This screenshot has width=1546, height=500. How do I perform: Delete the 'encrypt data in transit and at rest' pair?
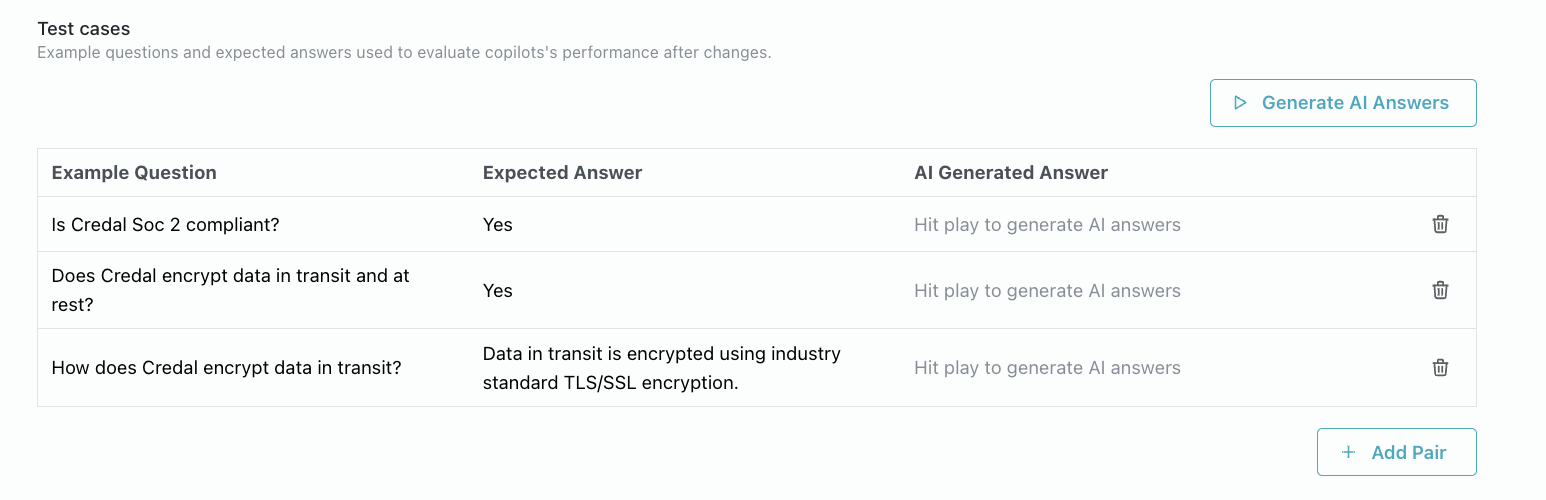point(1440,290)
